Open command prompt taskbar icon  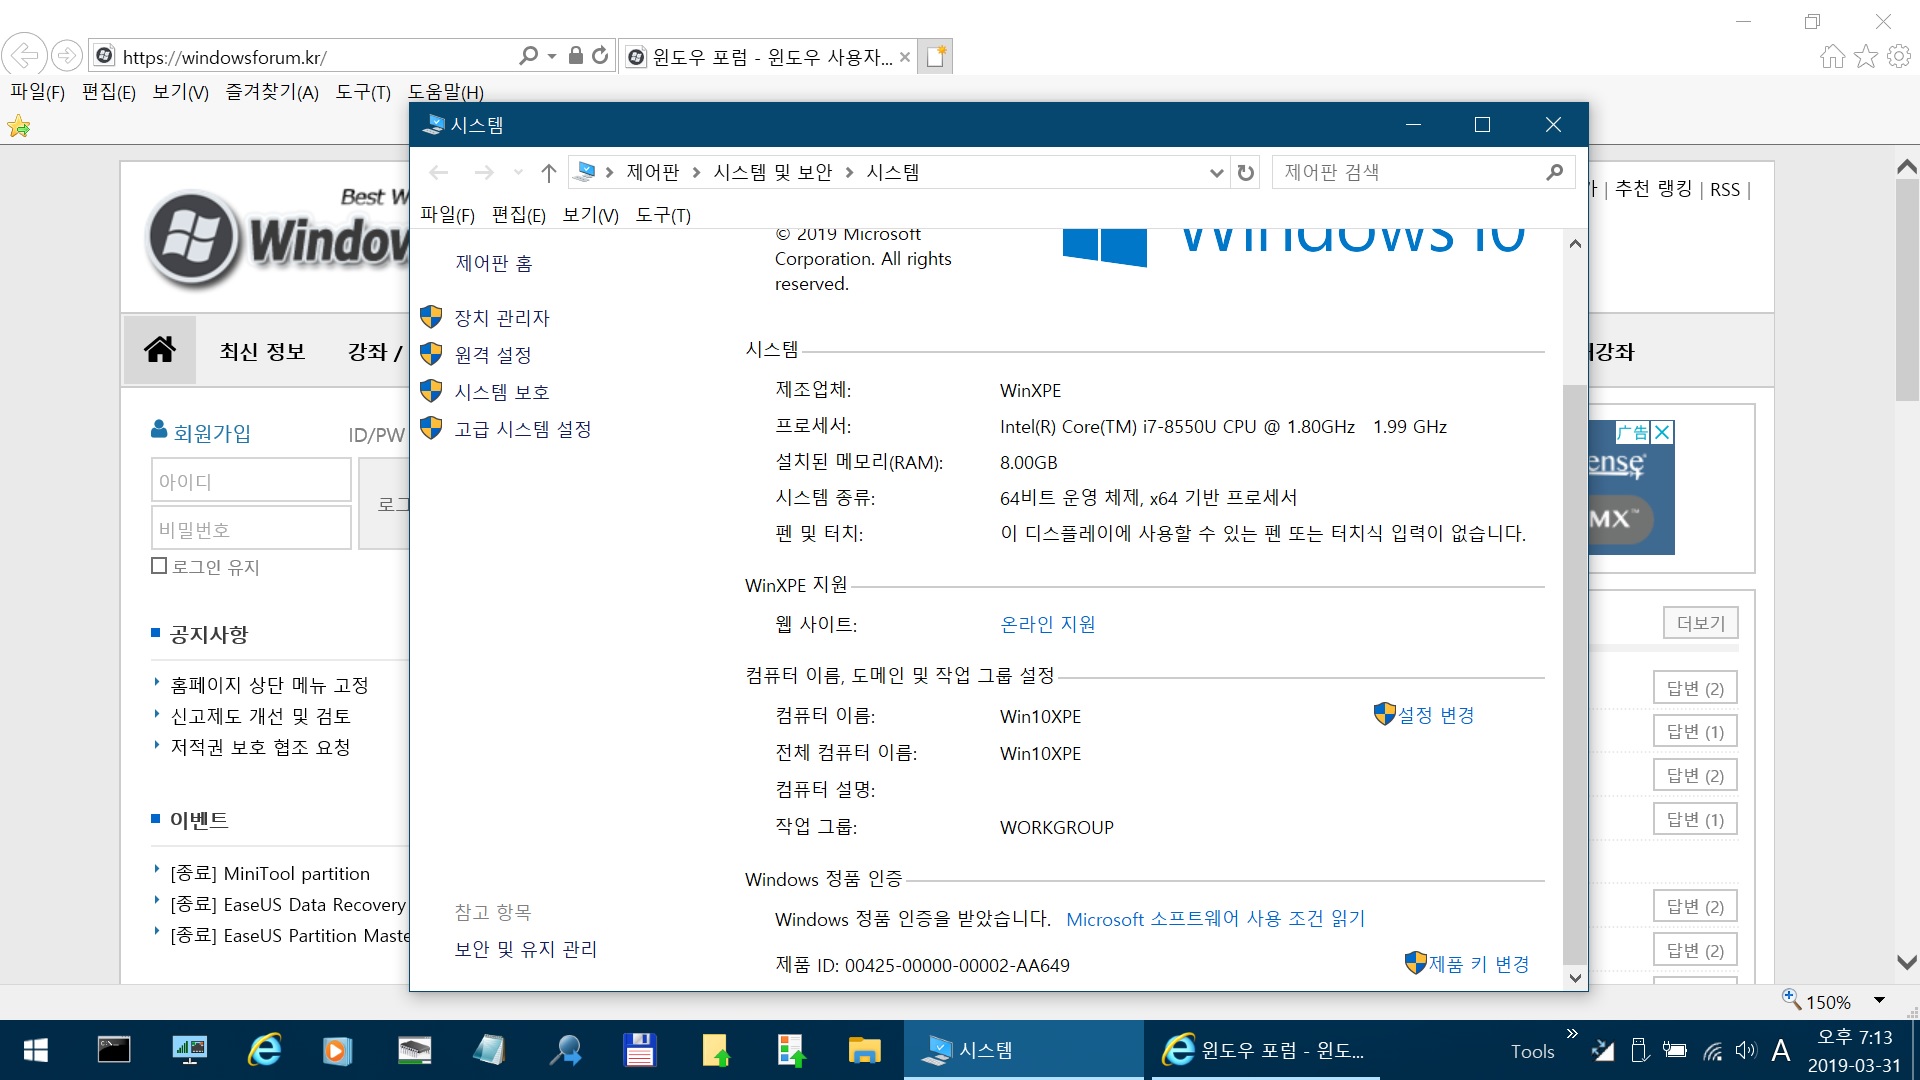click(113, 1050)
